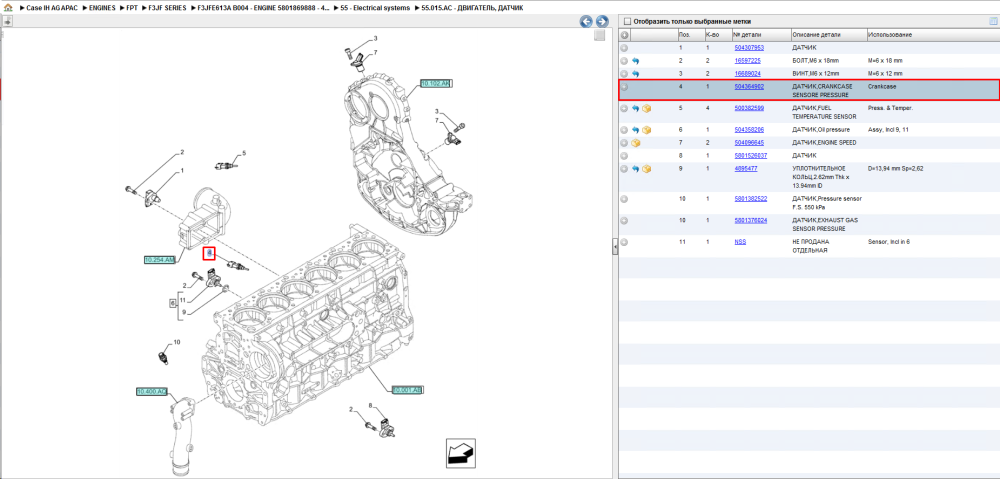Image resolution: width=1000 pixels, height=479 pixels.
Task: Open 'F3JF SERIES' breadcrumb
Action: [x=168, y=8]
